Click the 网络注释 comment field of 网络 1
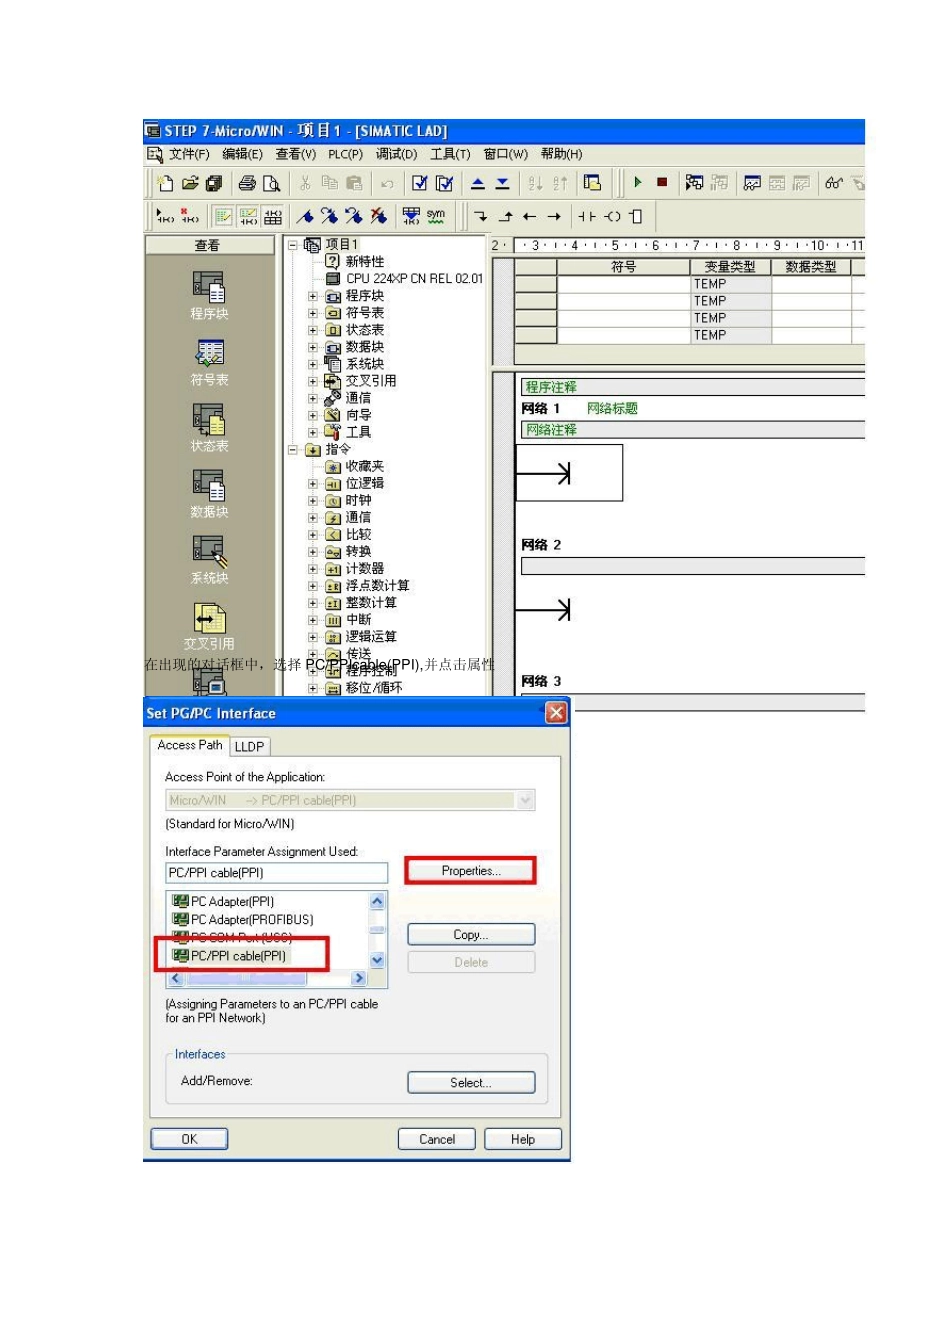Viewport: 950px width, 1344px height. point(692,430)
